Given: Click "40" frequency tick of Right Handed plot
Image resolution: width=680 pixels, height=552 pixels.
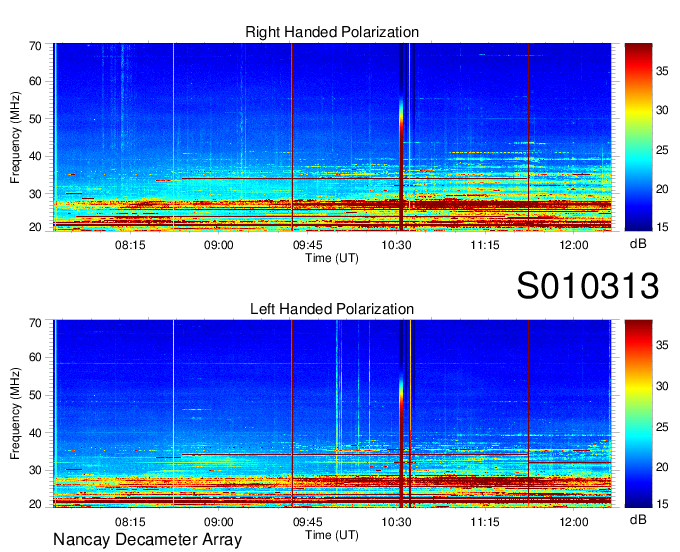Looking at the screenshot, I should pos(35,156).
